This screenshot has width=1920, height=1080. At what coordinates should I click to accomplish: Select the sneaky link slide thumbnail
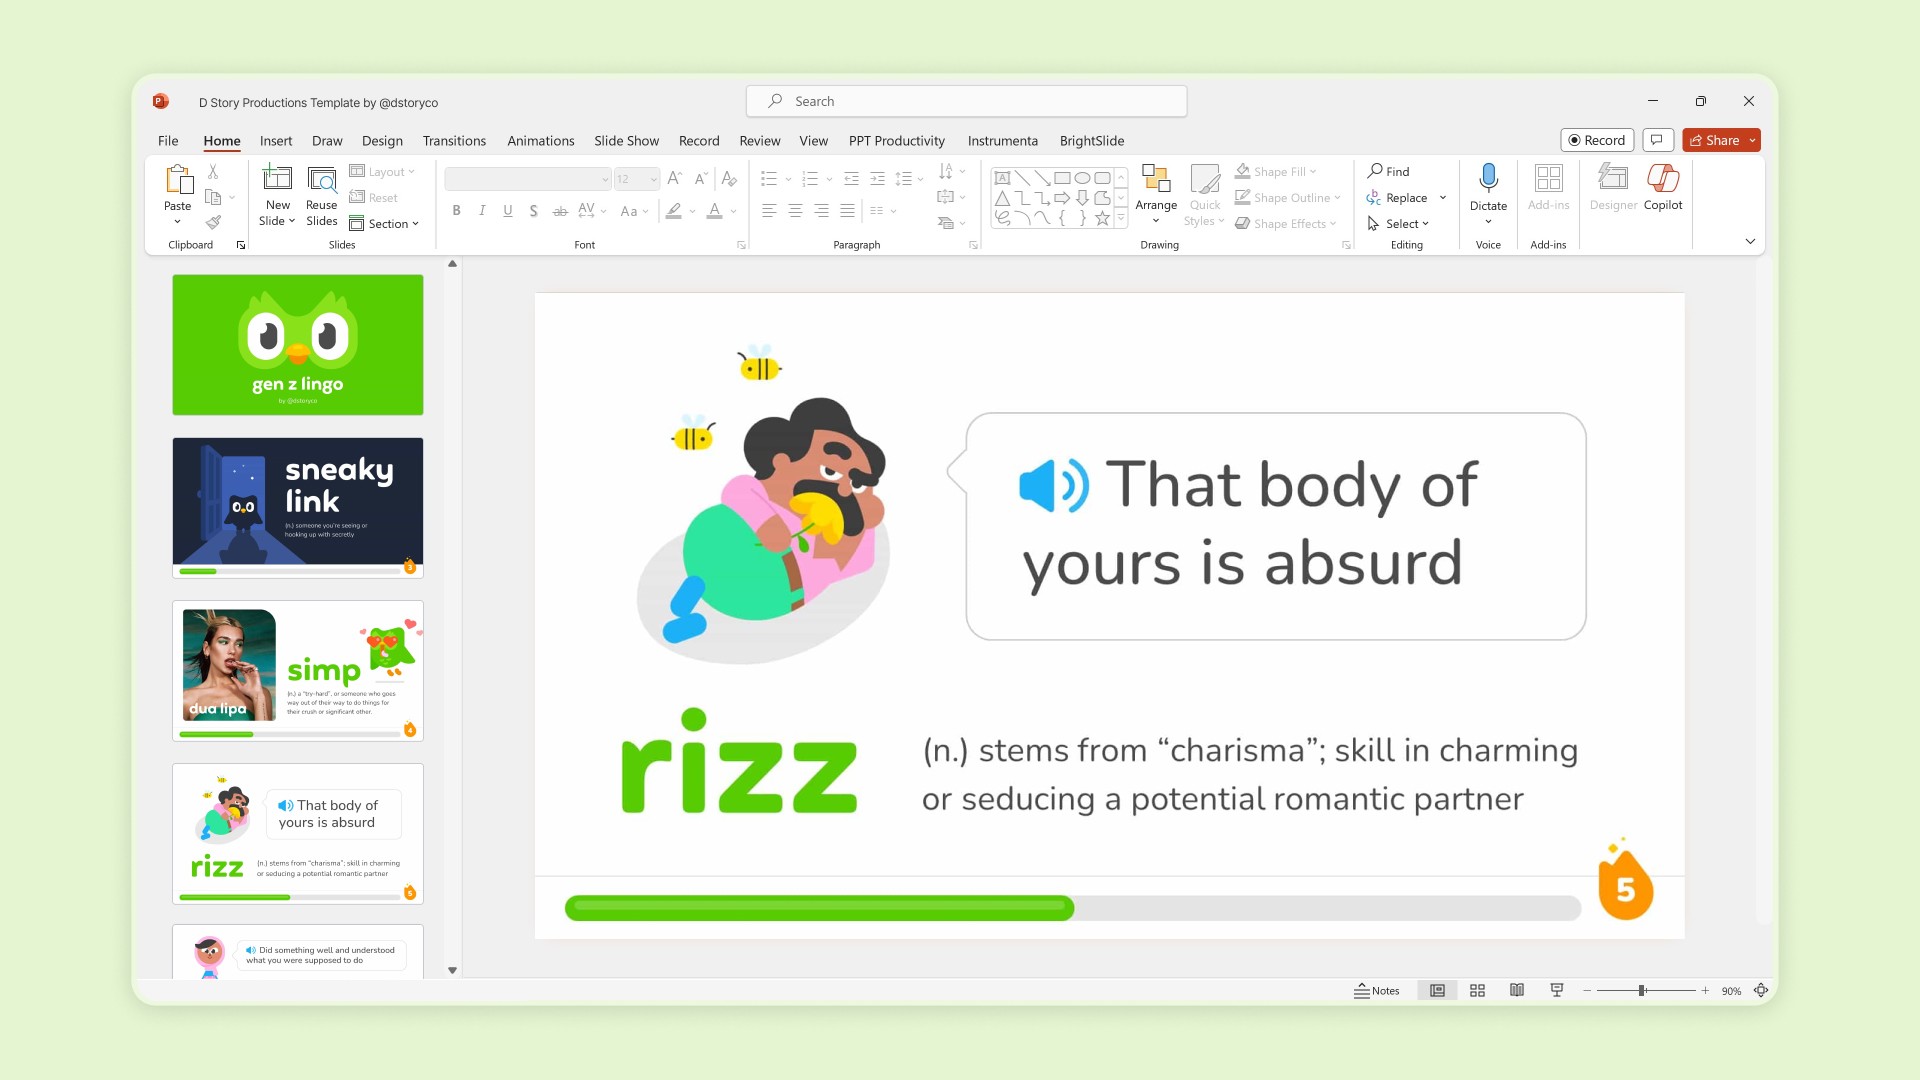click(298, 505)
